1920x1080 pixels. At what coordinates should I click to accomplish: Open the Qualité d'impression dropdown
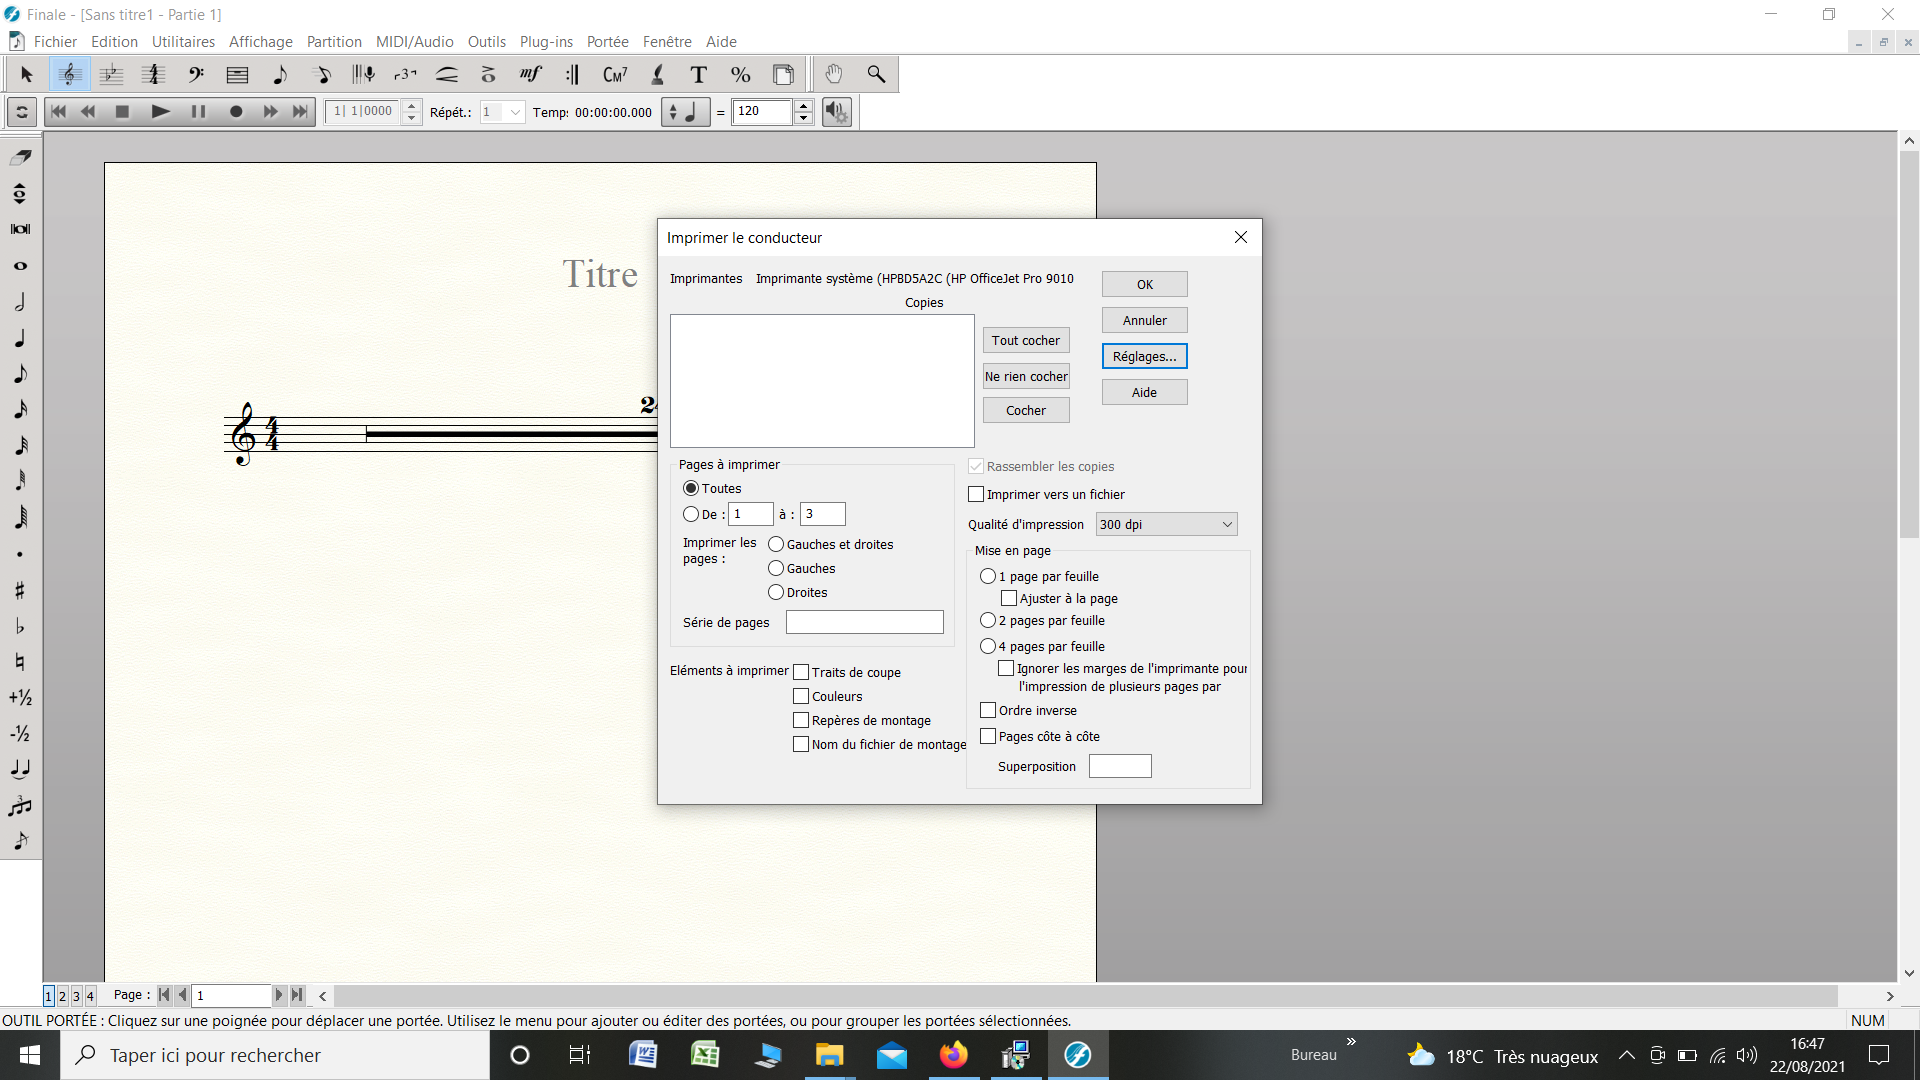click(x=1166, y=524)
